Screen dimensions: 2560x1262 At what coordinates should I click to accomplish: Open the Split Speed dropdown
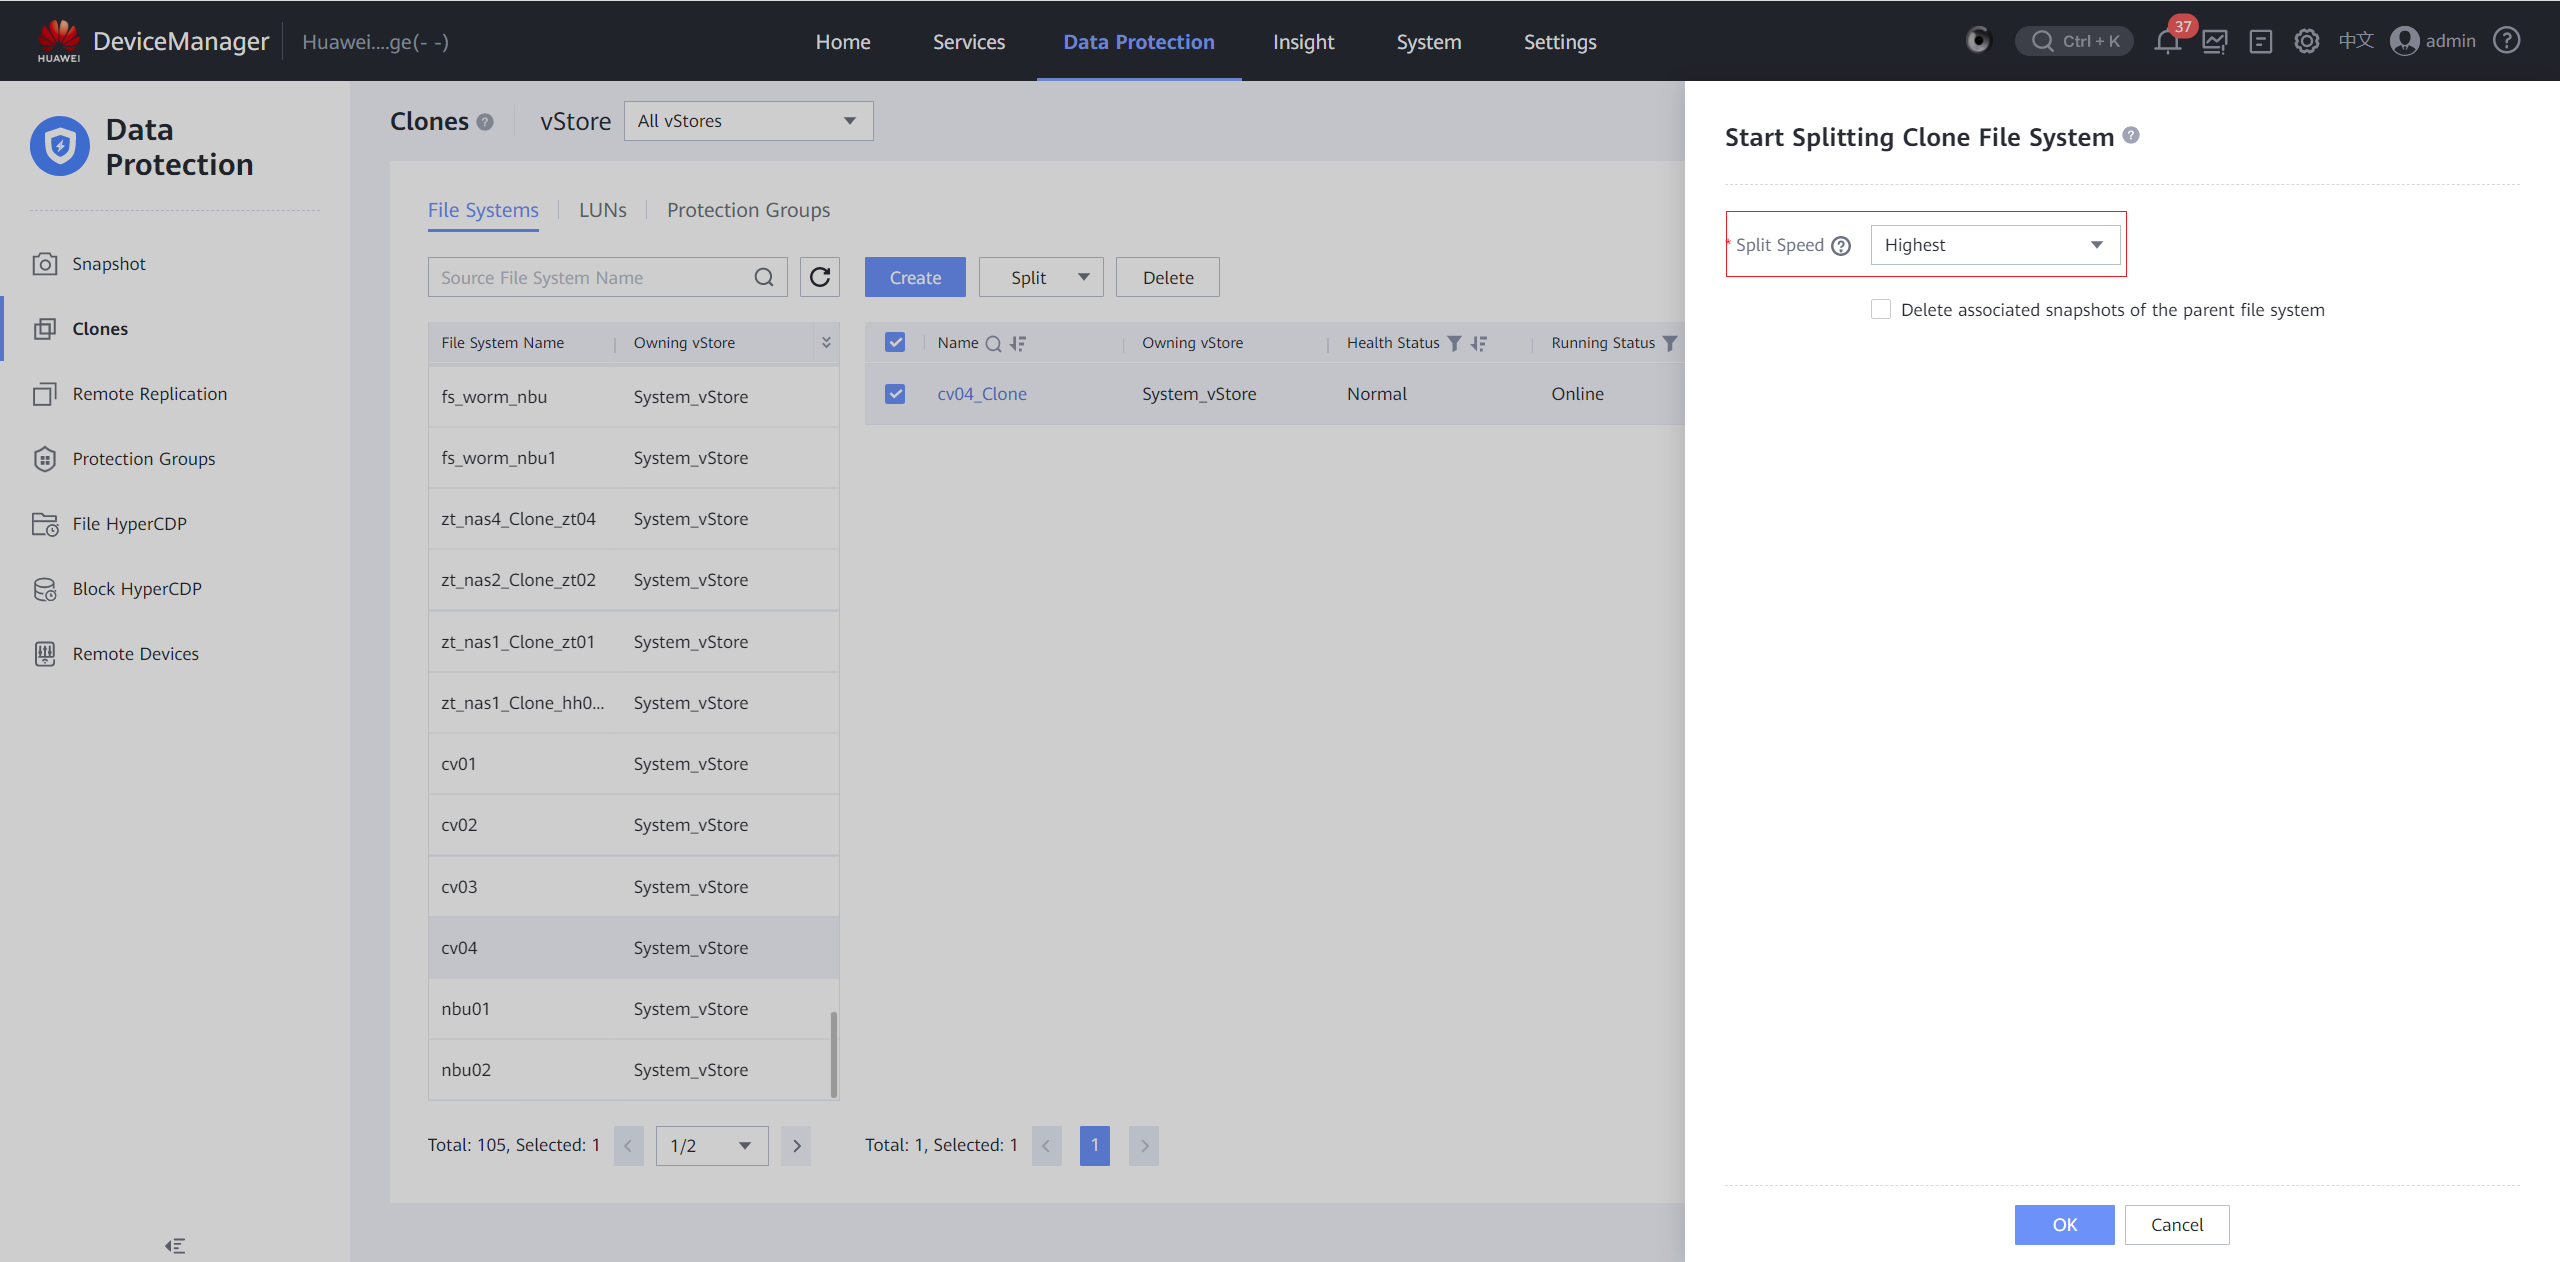(1994, 245)
